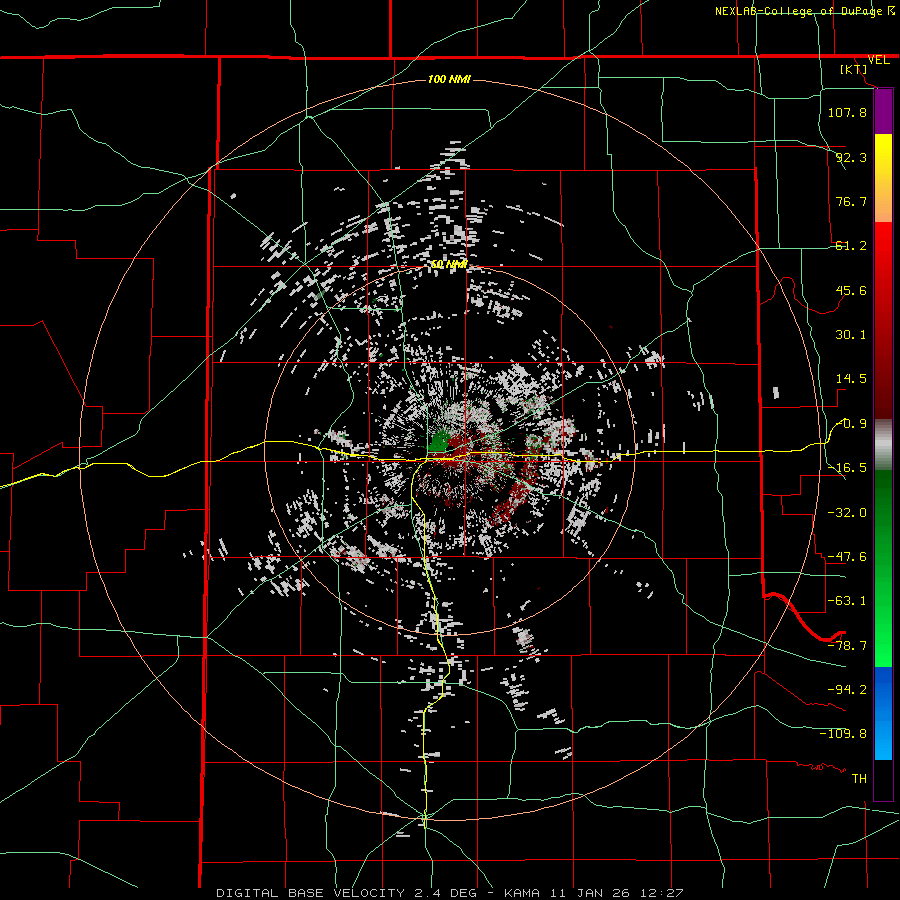Click the 2.4 DEG elevation angle text

pyautogui.click(x=445, y=893)
